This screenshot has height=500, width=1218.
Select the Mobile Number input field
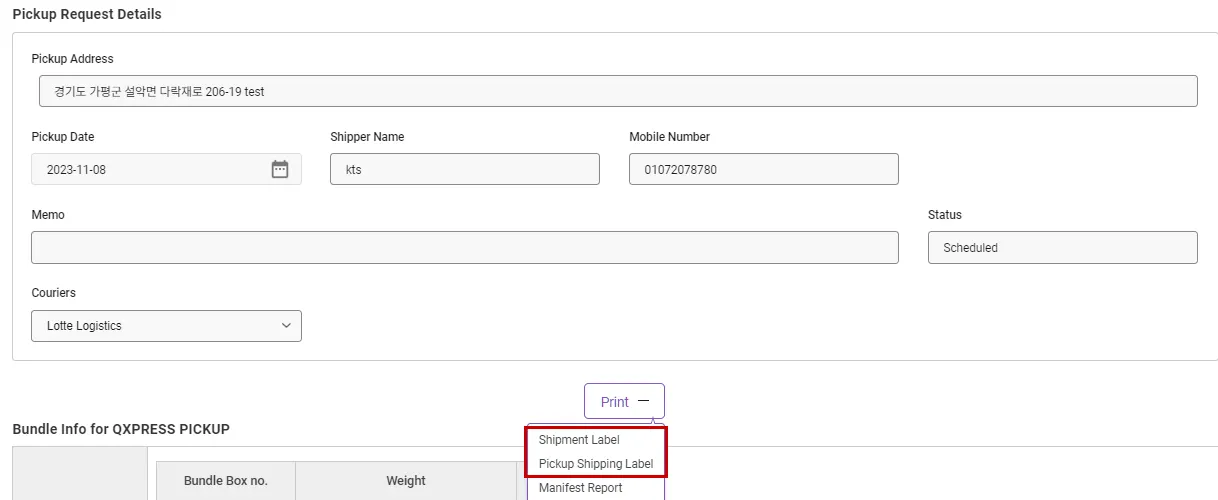[x=763, y=169]
